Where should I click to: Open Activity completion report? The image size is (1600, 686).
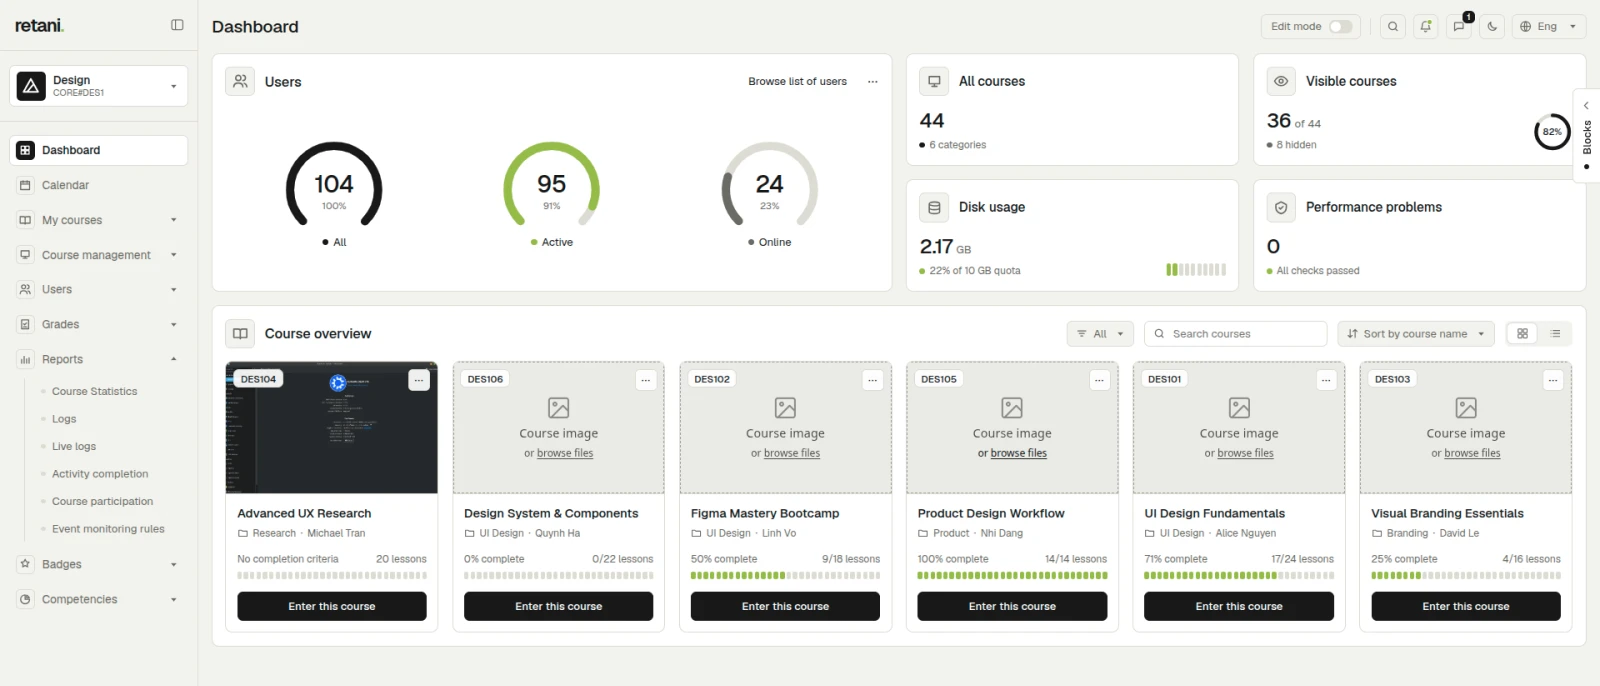pyautogui.click(x=100, y=474)
